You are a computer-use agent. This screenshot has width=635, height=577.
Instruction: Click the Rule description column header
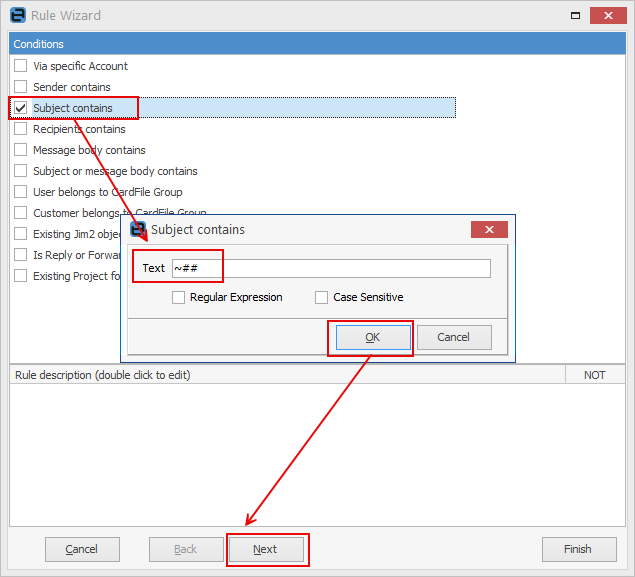(287, 375)
